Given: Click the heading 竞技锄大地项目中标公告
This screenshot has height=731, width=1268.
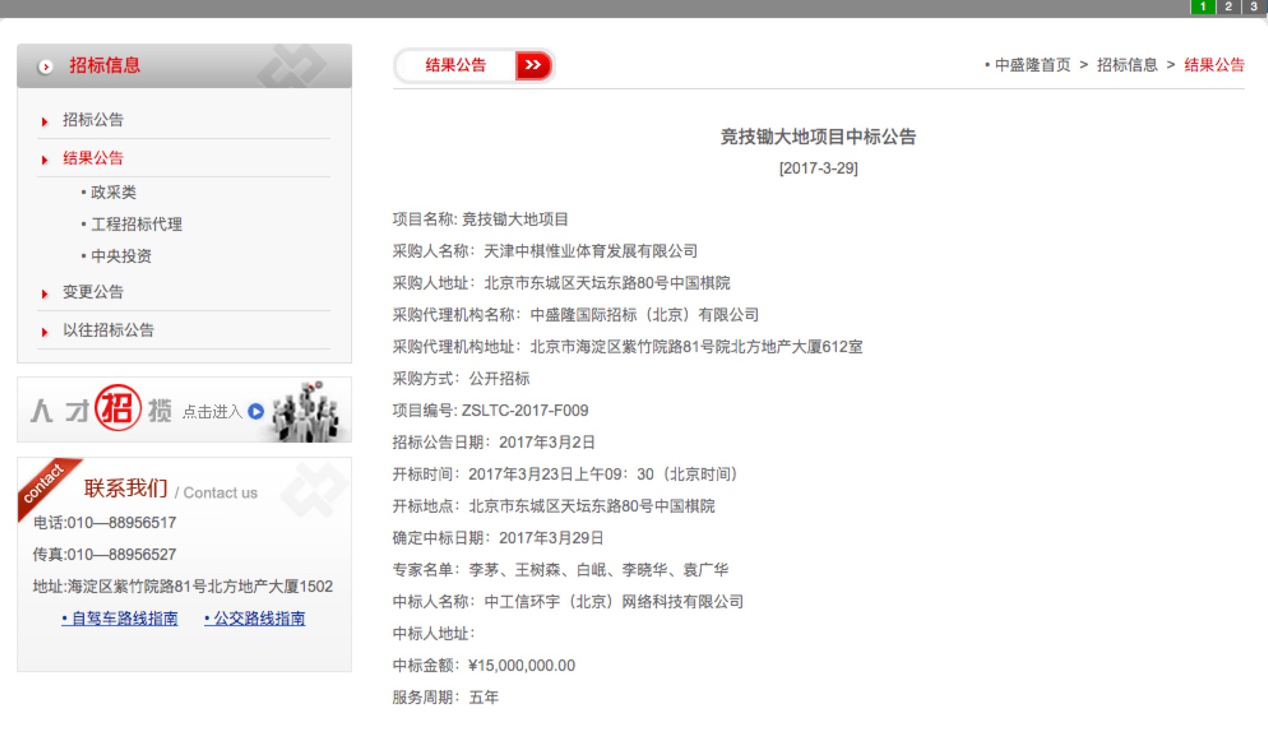Looking at the screenshot, I should pos(818,137).
